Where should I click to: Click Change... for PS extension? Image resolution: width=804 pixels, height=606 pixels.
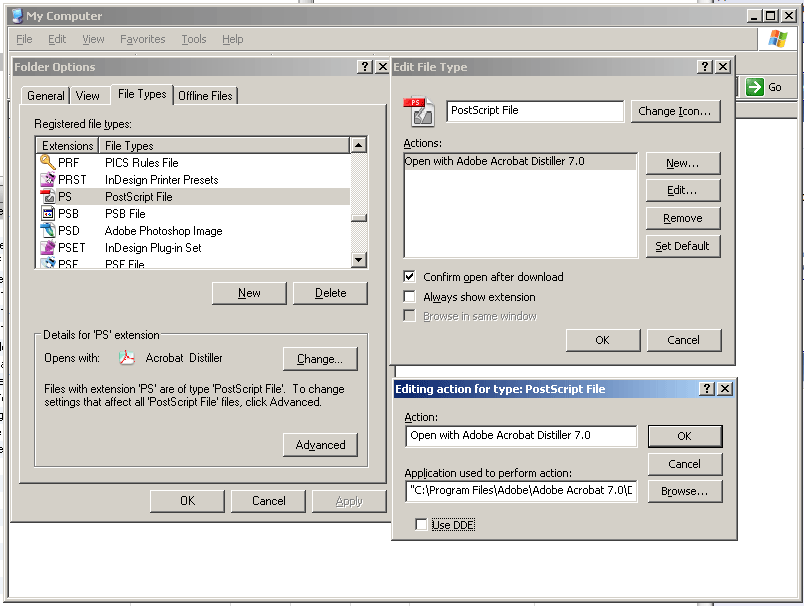(320, 359)
